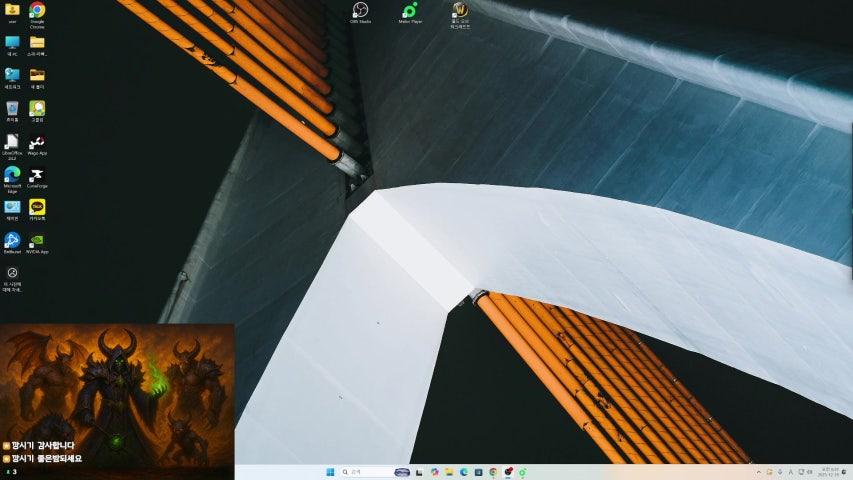This screenshot has width=853, height=480.
Task: Click the demon warlock image overlay
Action: point(117,385)
